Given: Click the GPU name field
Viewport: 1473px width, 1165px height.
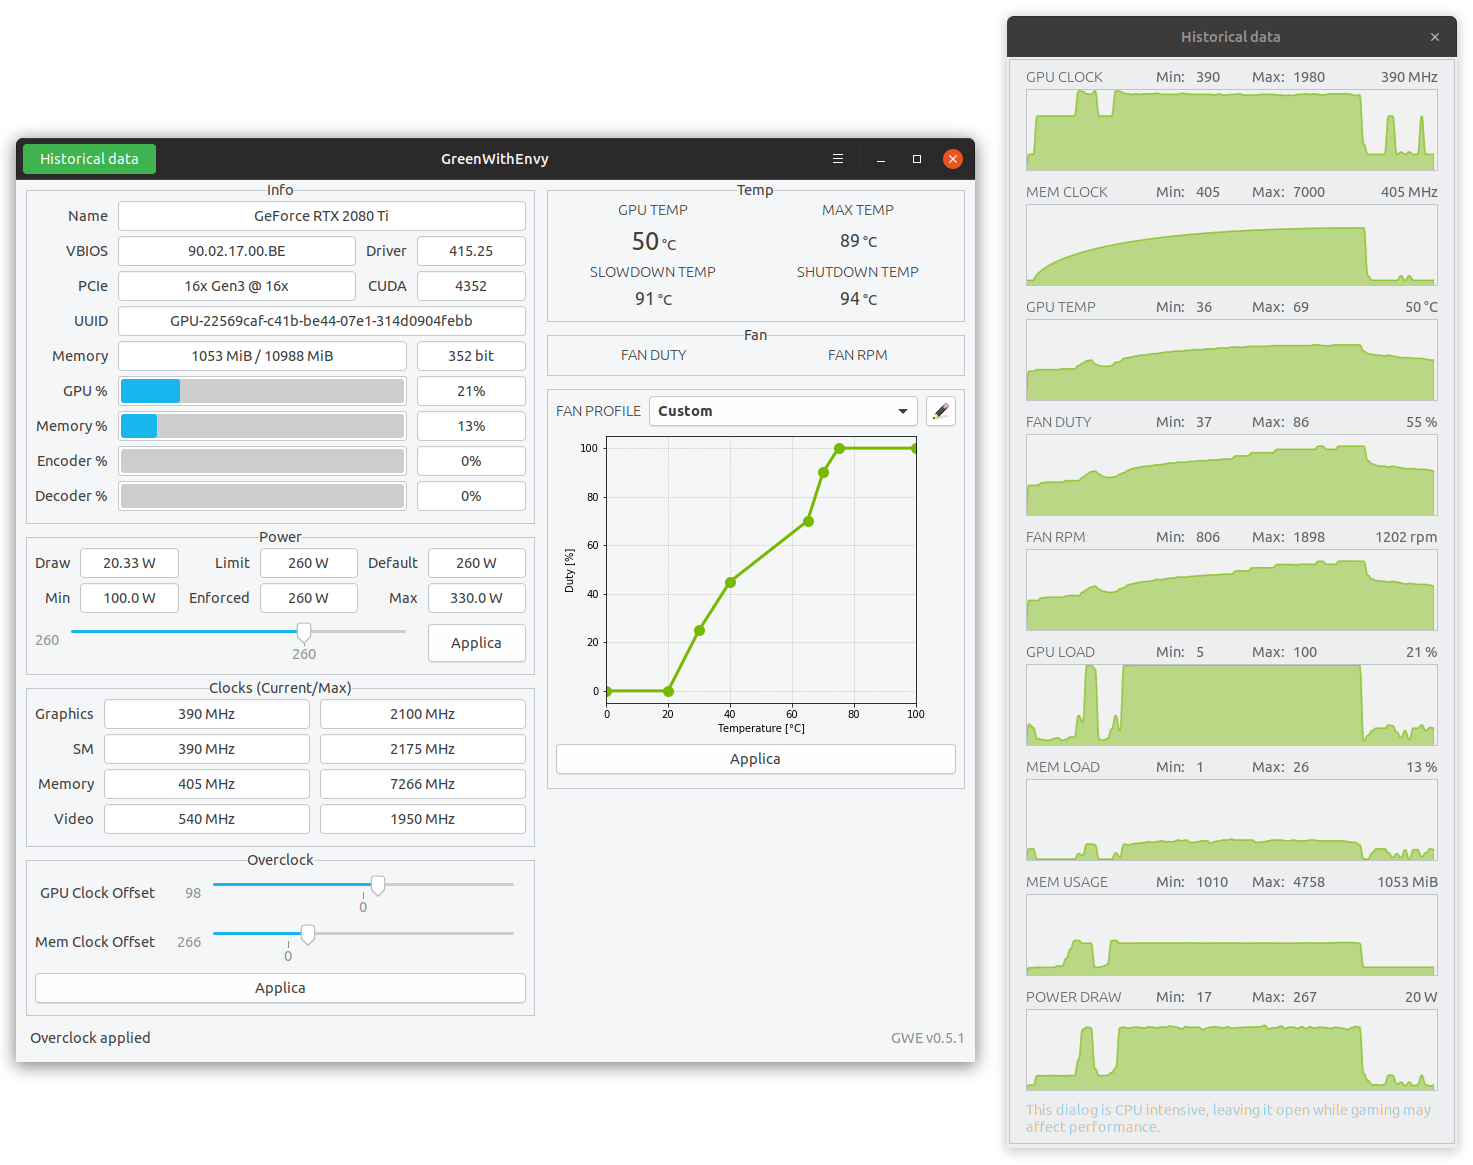Looking at the screenshot, I should click(x=321, y=216).
